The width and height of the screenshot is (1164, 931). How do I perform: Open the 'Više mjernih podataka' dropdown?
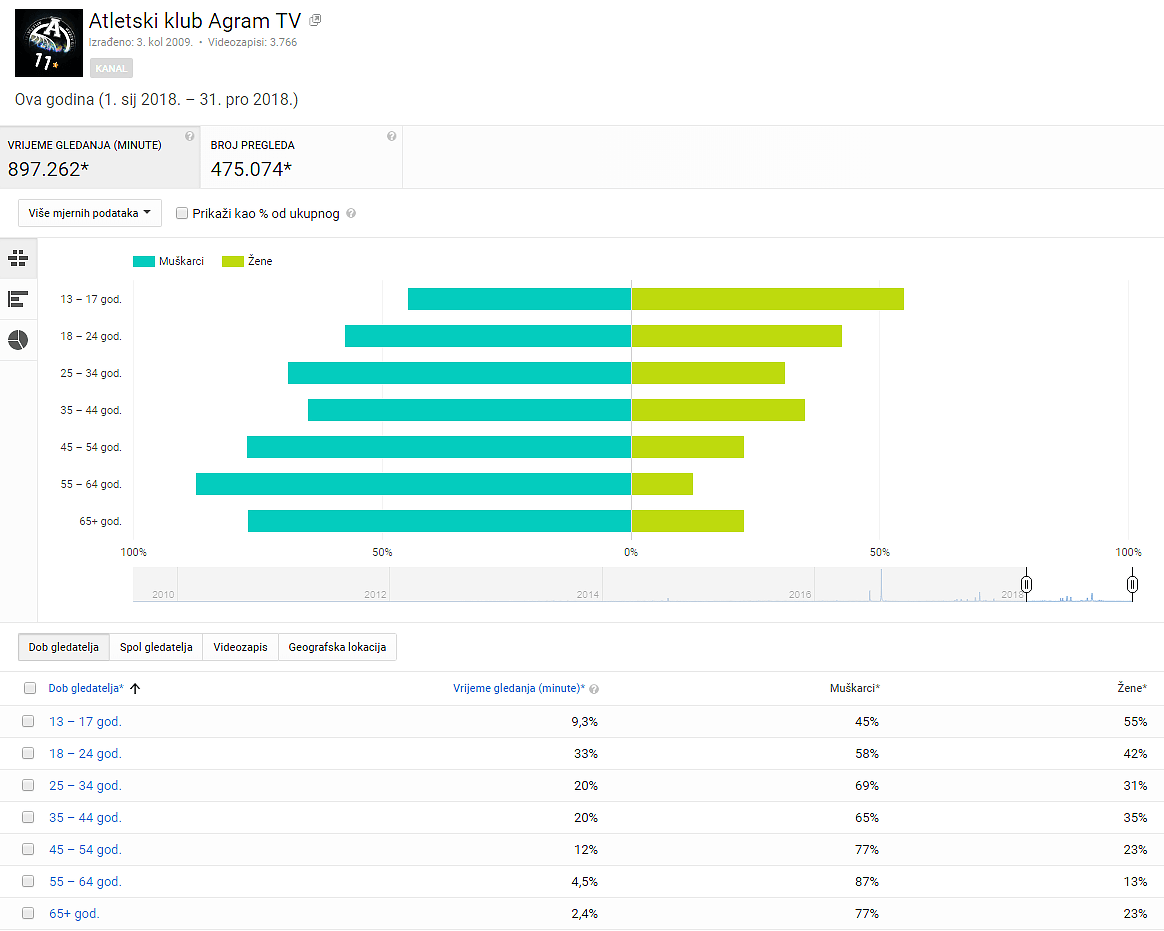[90, 213]
